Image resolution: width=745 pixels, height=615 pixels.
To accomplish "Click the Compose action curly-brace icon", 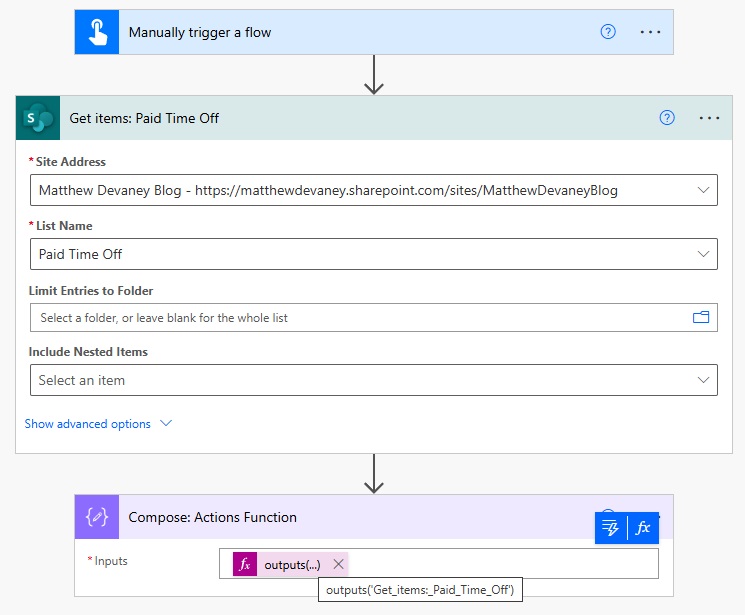I will click(97, 517).
